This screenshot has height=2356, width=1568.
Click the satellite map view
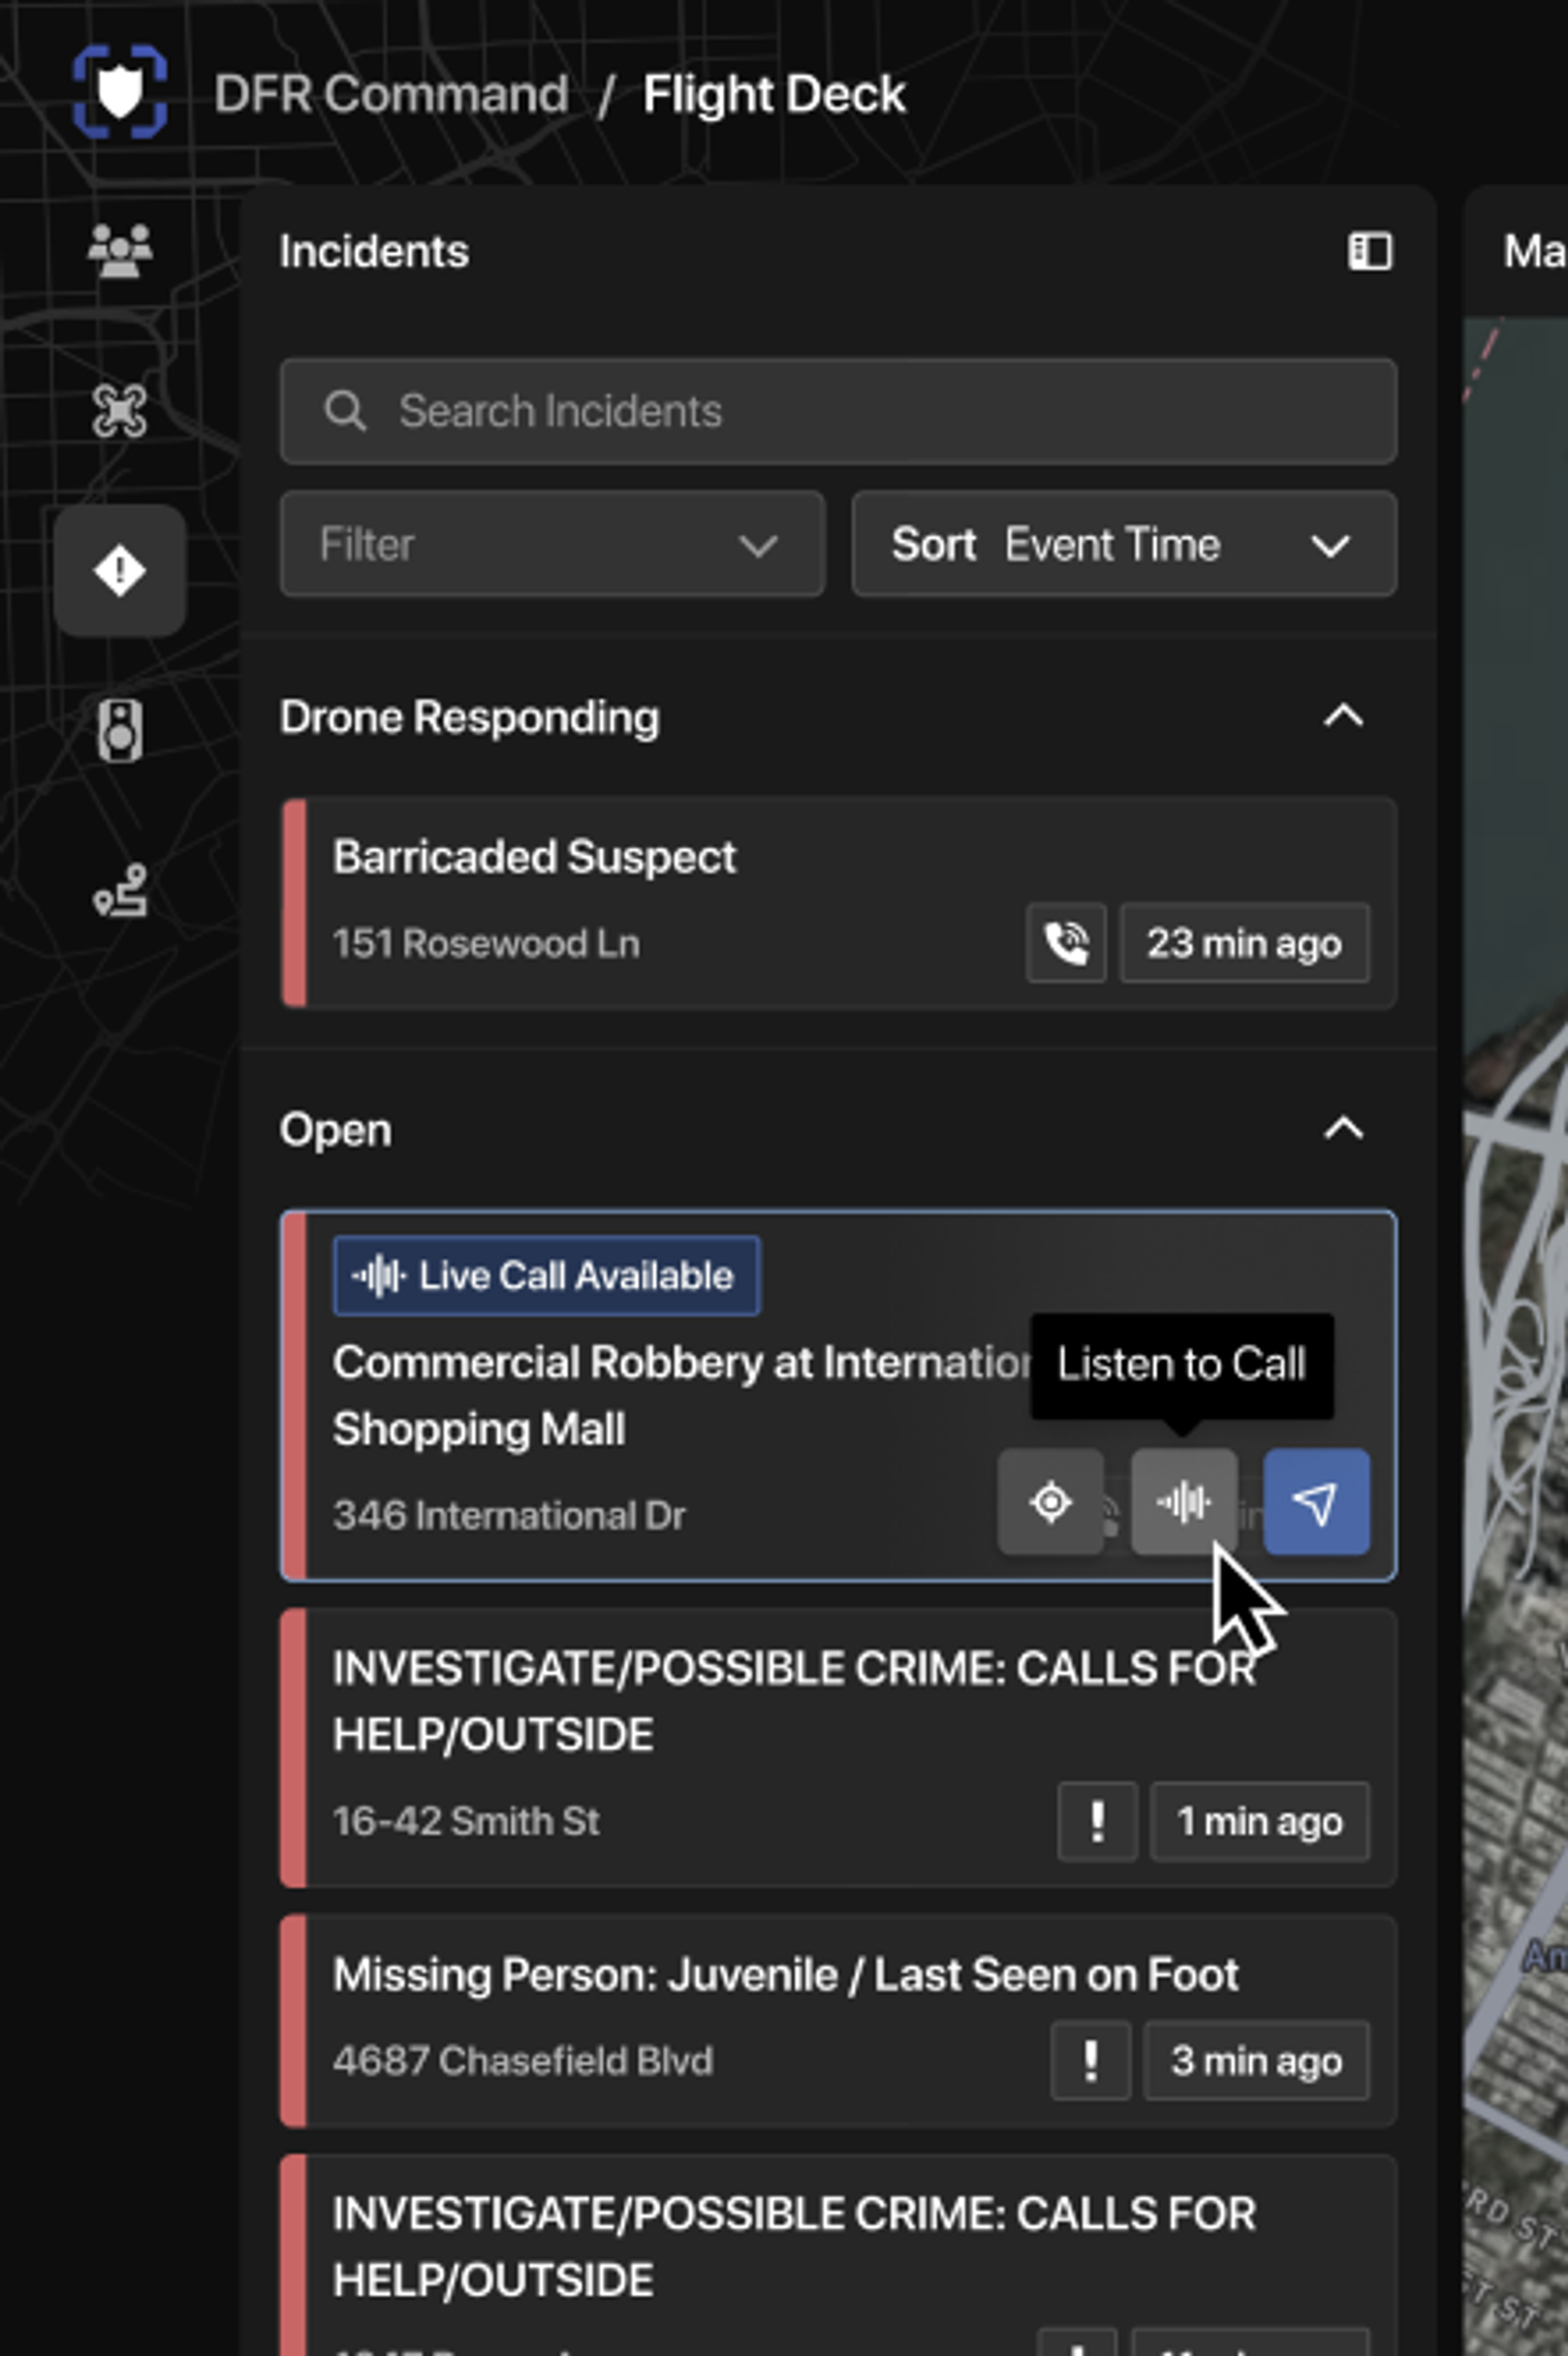[x=1516, y=1336]
